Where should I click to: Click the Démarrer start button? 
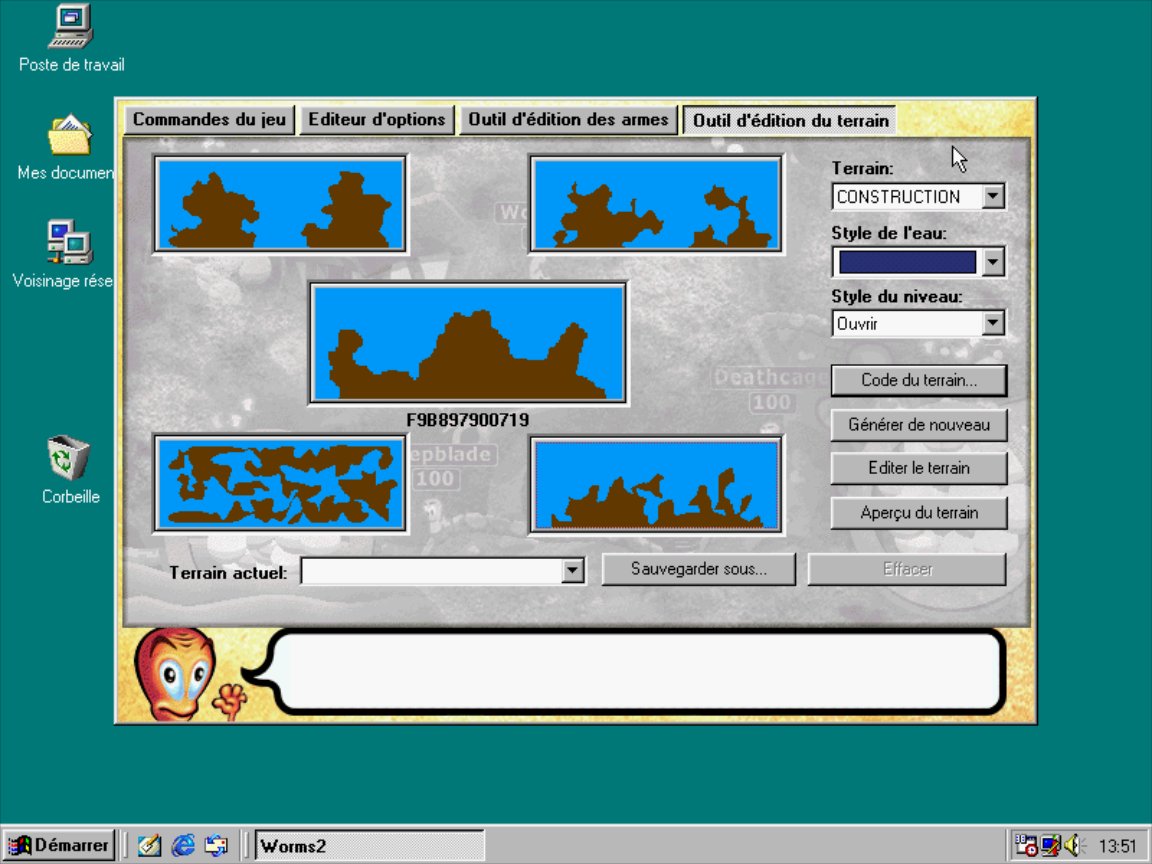pos(59,846)
